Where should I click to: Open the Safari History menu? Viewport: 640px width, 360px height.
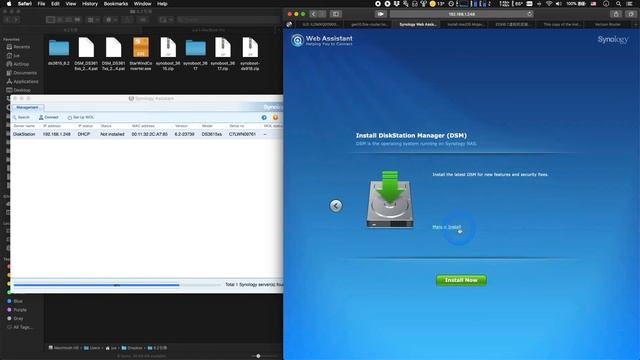pos(90,4)
